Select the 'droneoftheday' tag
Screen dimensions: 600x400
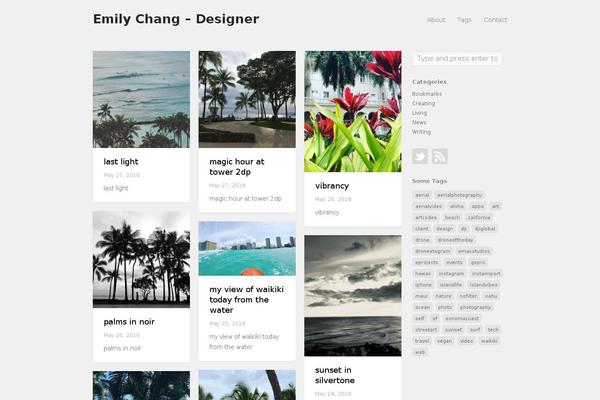(456, 240)
